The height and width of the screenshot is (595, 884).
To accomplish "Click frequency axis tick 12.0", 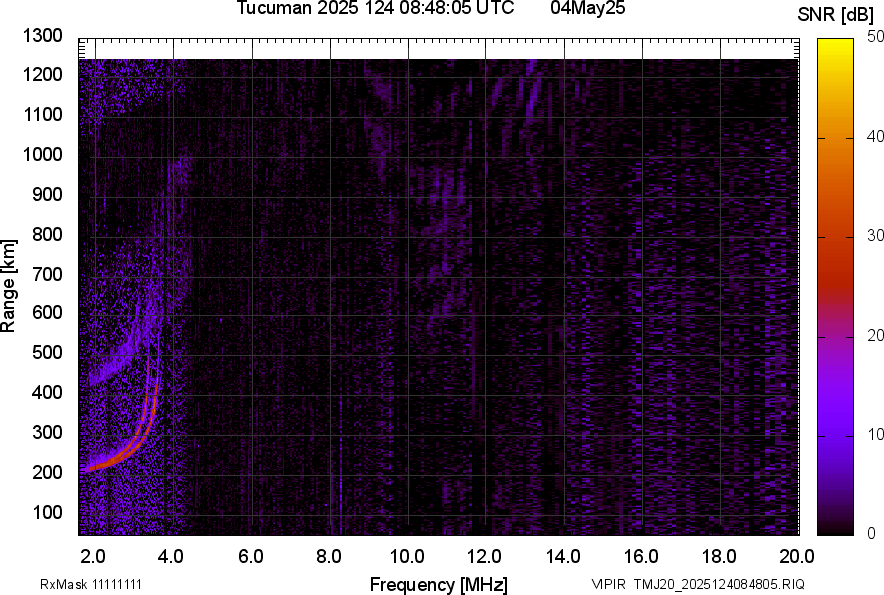I will [484, 557].
